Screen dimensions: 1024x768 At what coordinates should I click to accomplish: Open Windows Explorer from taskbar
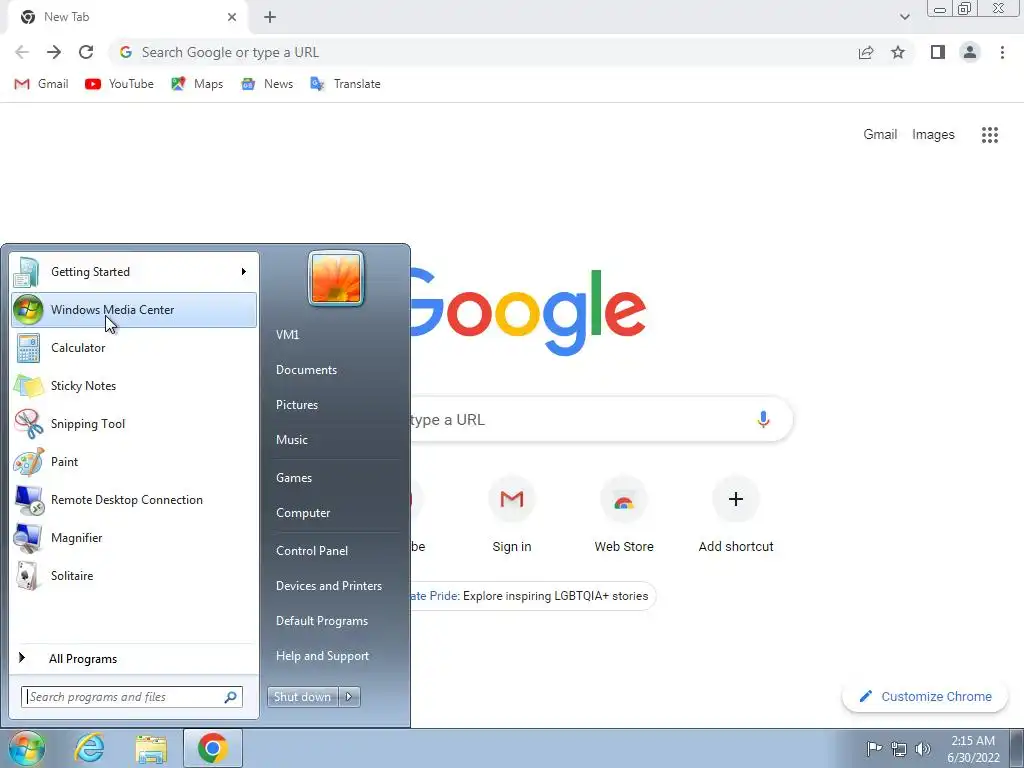pyautogui.click(x=151, y=748)
